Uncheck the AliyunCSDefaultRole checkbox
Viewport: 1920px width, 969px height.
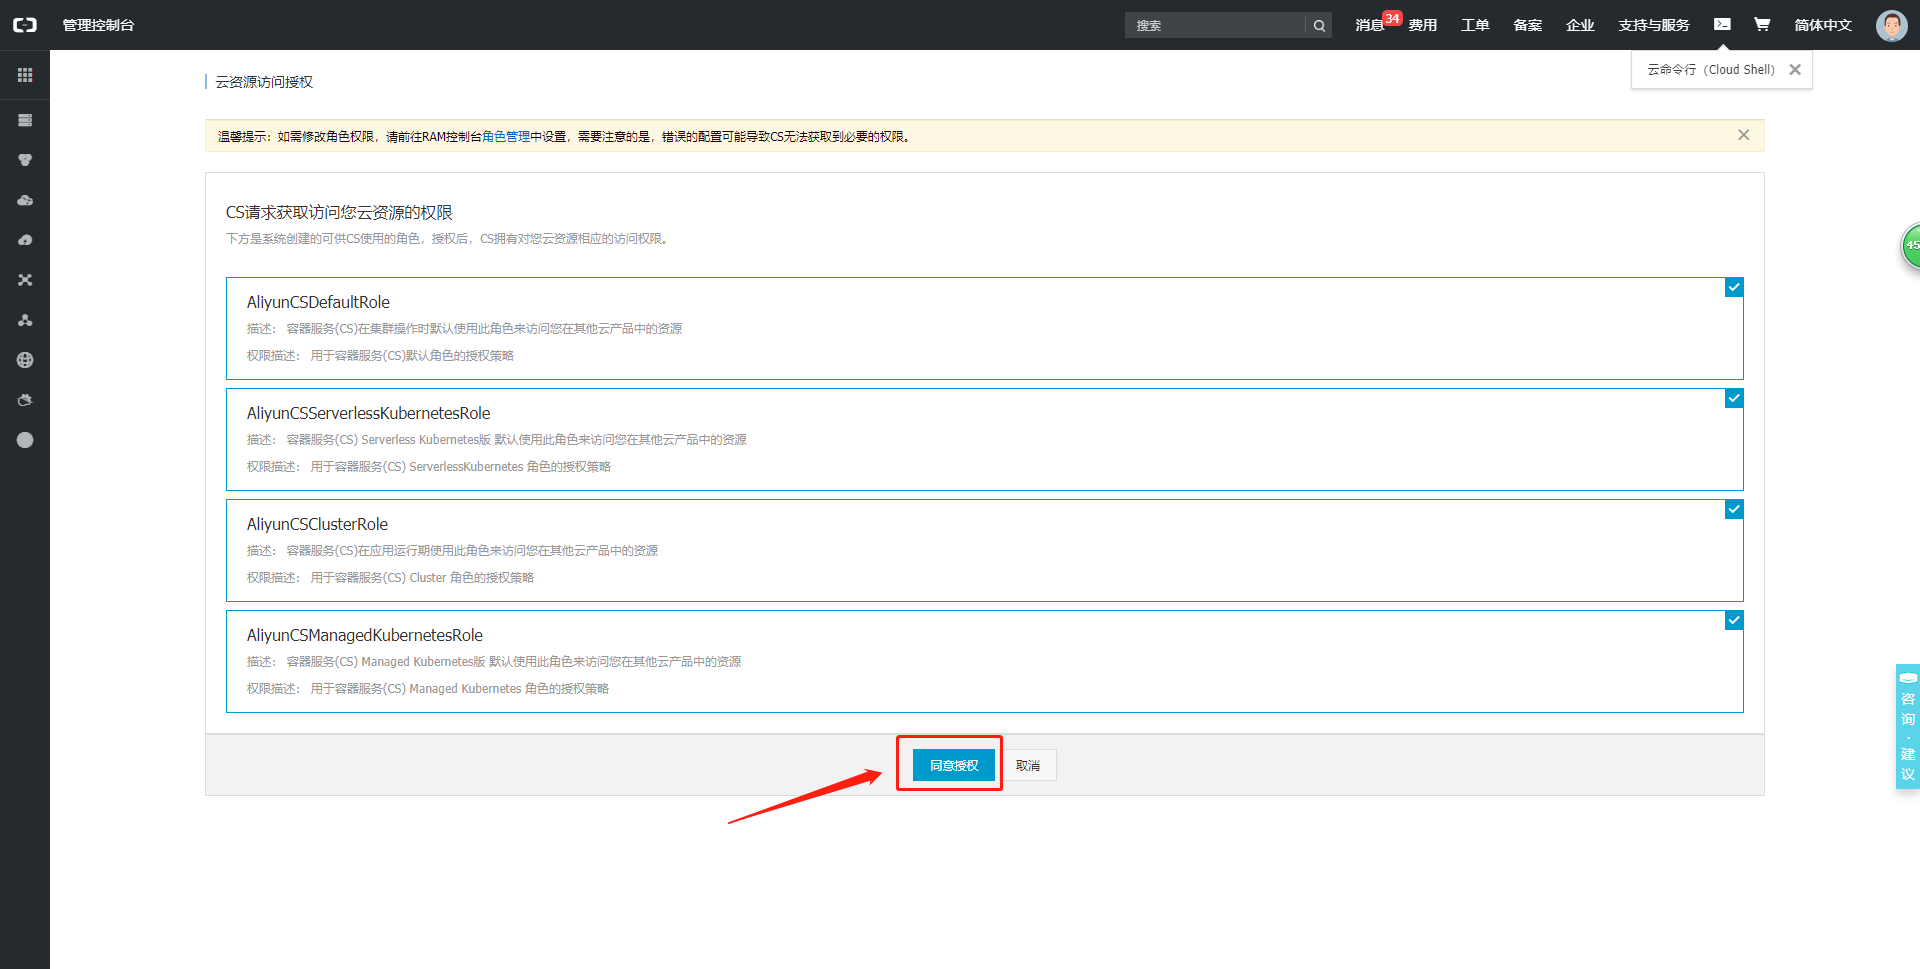click(1734, 288)
